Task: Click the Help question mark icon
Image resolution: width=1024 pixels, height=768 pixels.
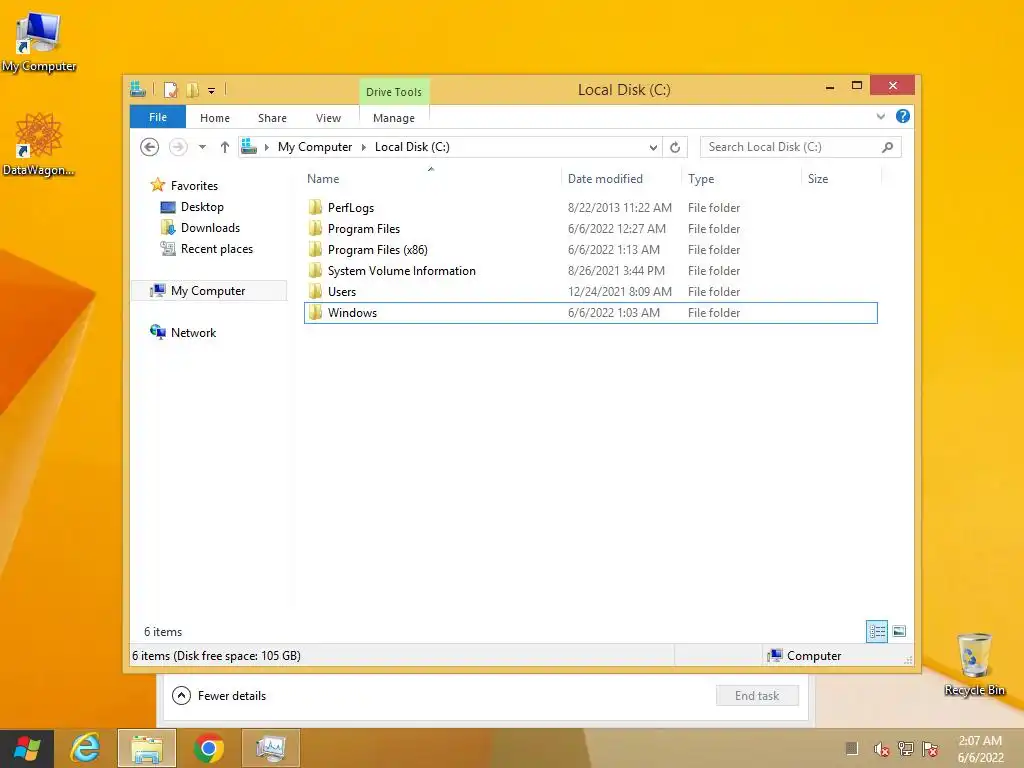Action: coord(903,116)
